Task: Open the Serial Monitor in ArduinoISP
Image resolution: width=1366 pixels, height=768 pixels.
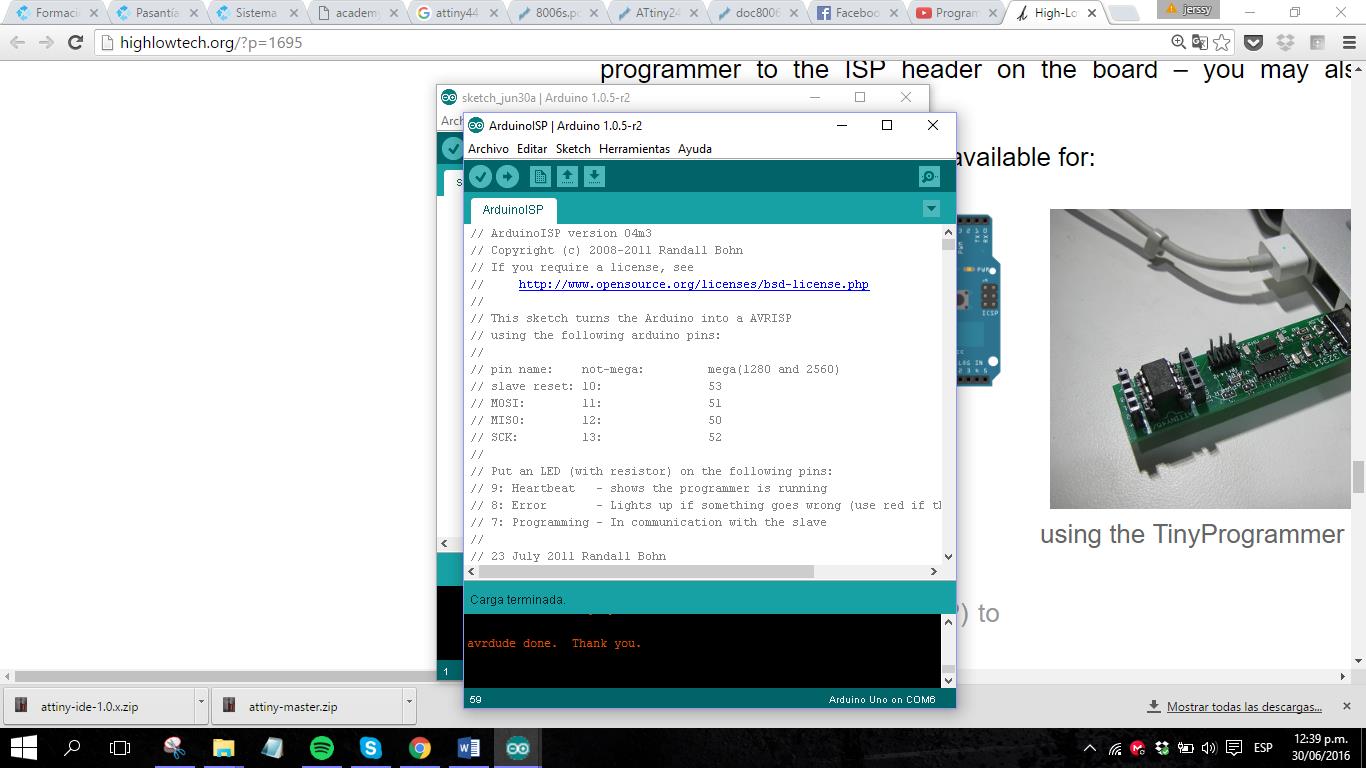Action: click(929, 177)
